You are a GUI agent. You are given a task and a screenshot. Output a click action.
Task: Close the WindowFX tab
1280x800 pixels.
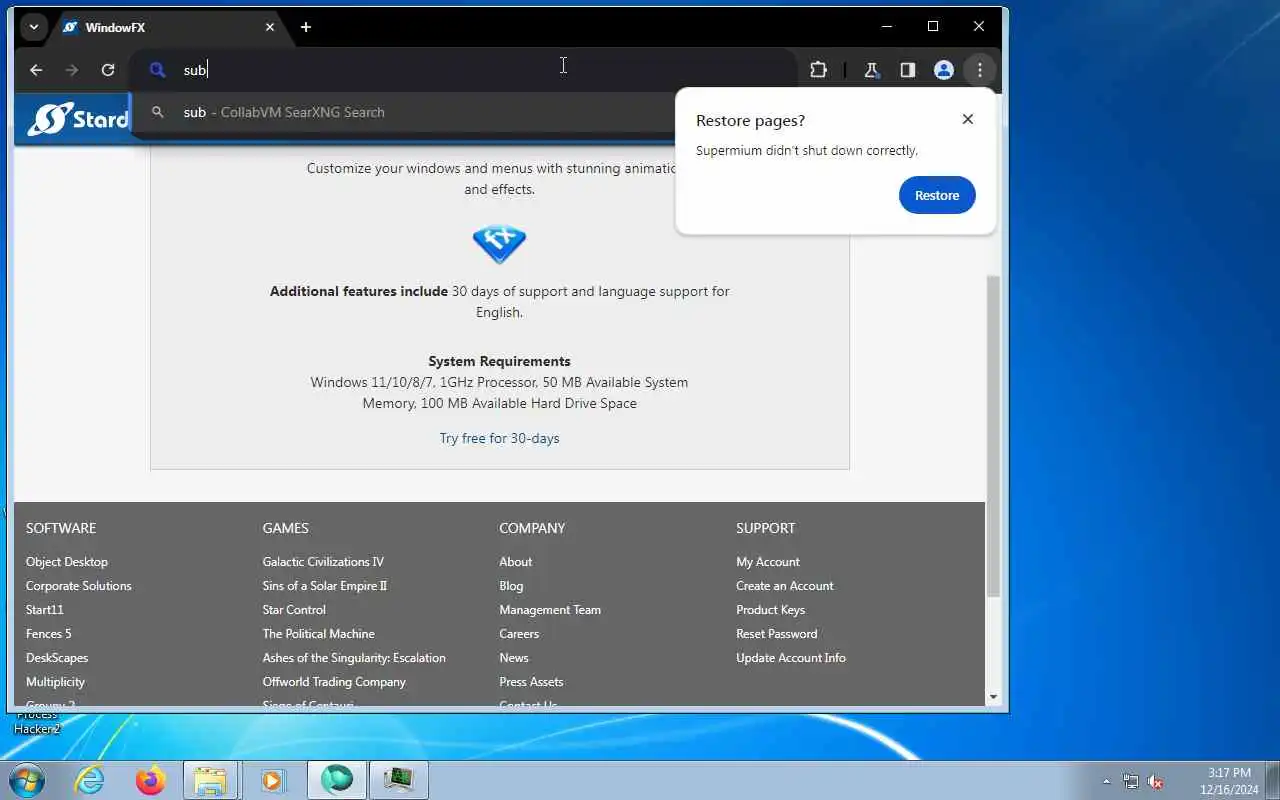[x=270, y=27]
